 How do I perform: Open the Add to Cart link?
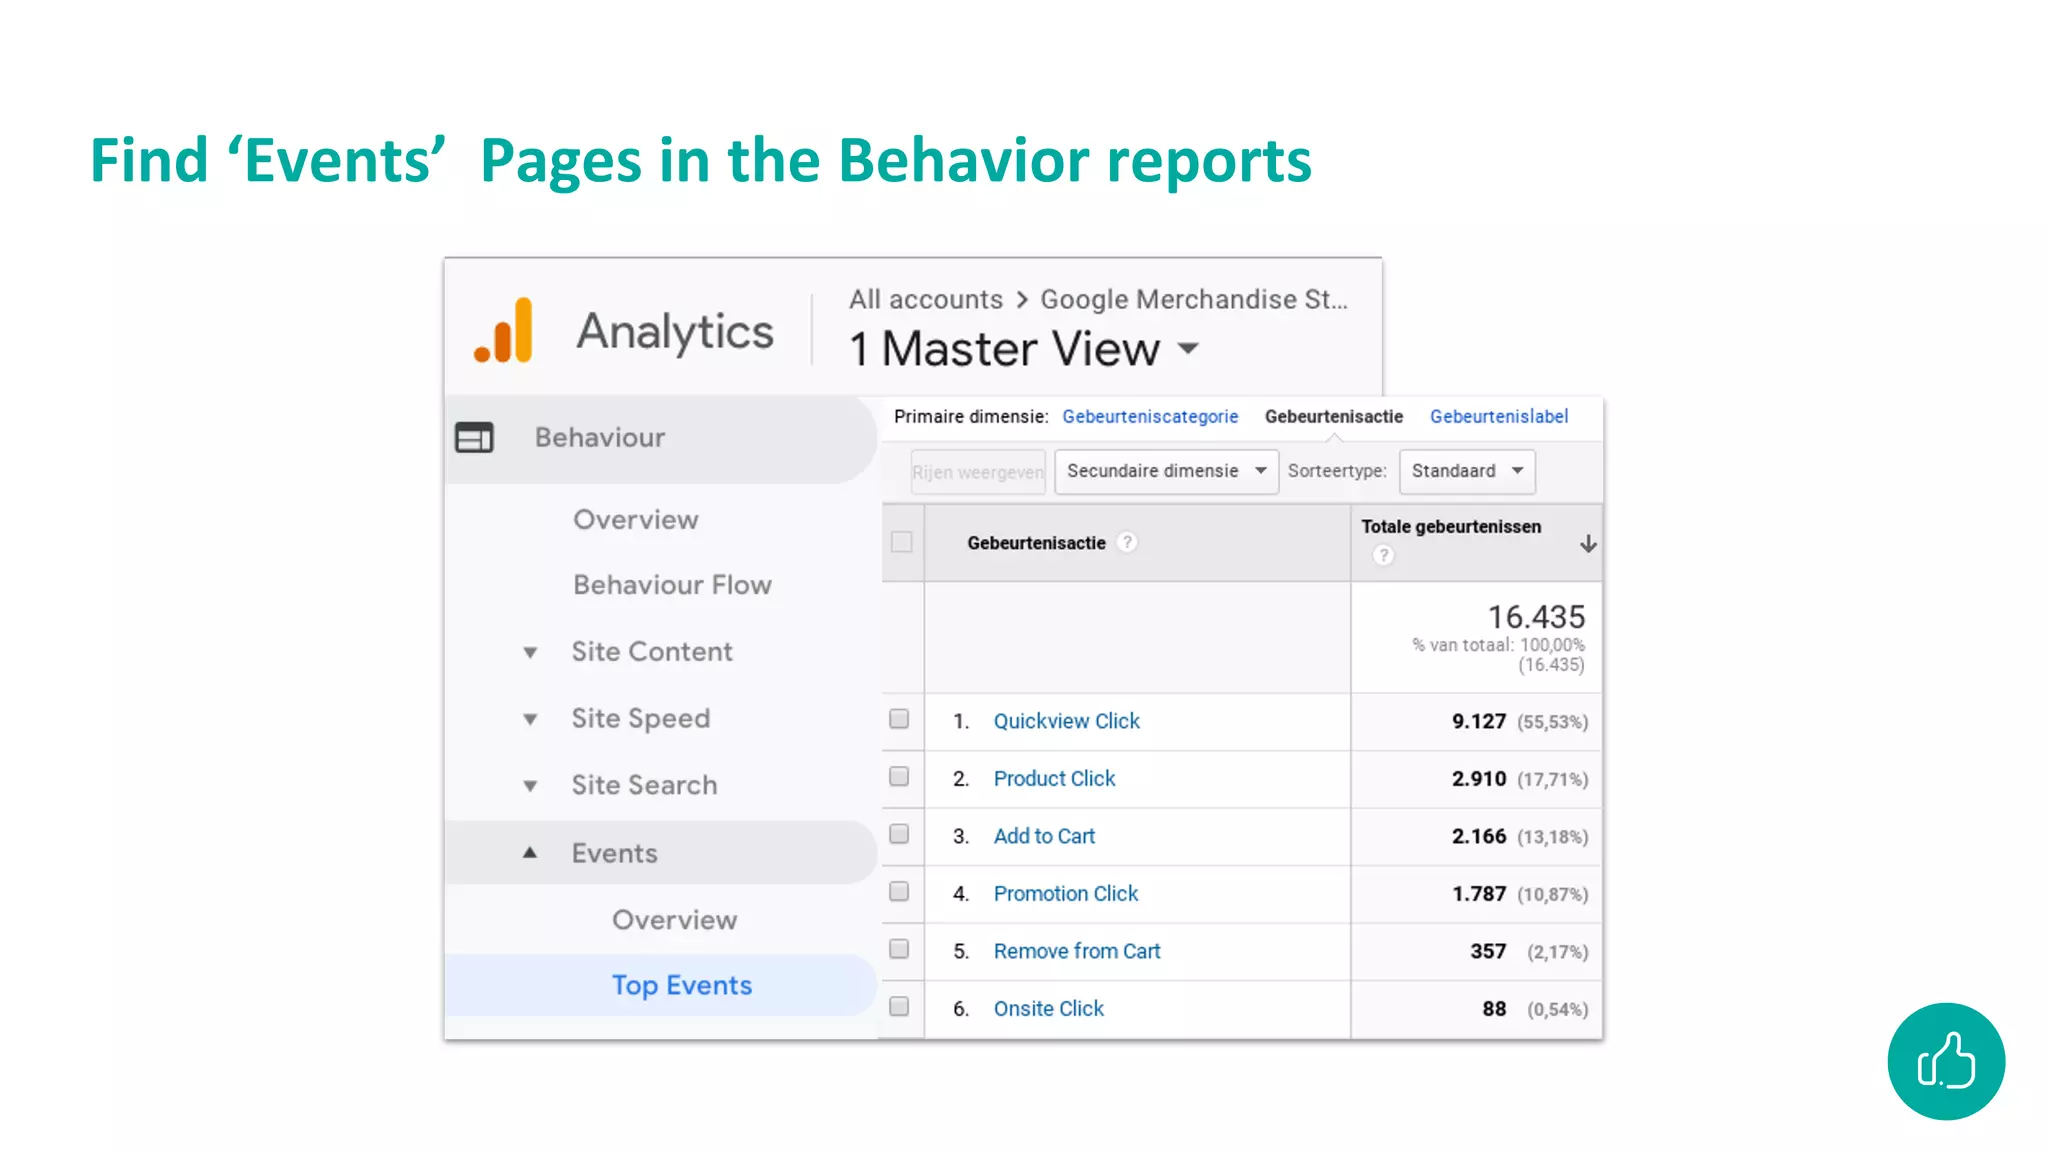[x=1044, y=836]
